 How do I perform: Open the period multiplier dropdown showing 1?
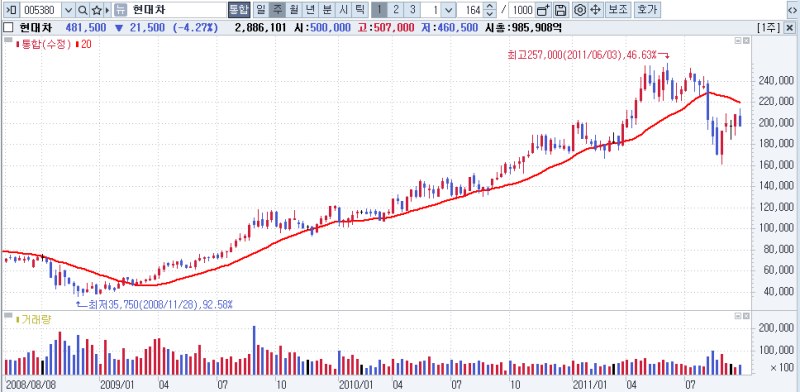(x=448, y=10)
